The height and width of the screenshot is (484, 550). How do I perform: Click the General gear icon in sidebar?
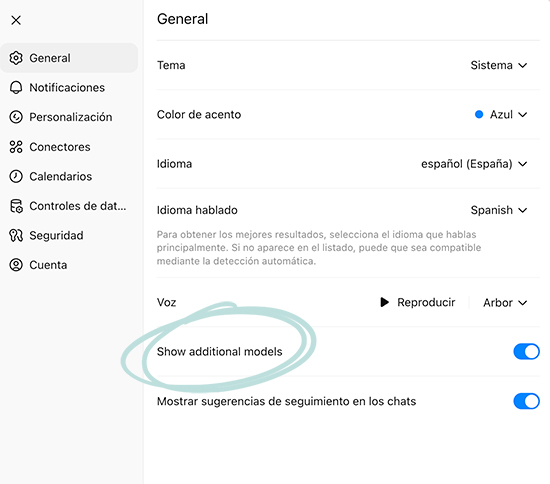[x=16, y=58]
